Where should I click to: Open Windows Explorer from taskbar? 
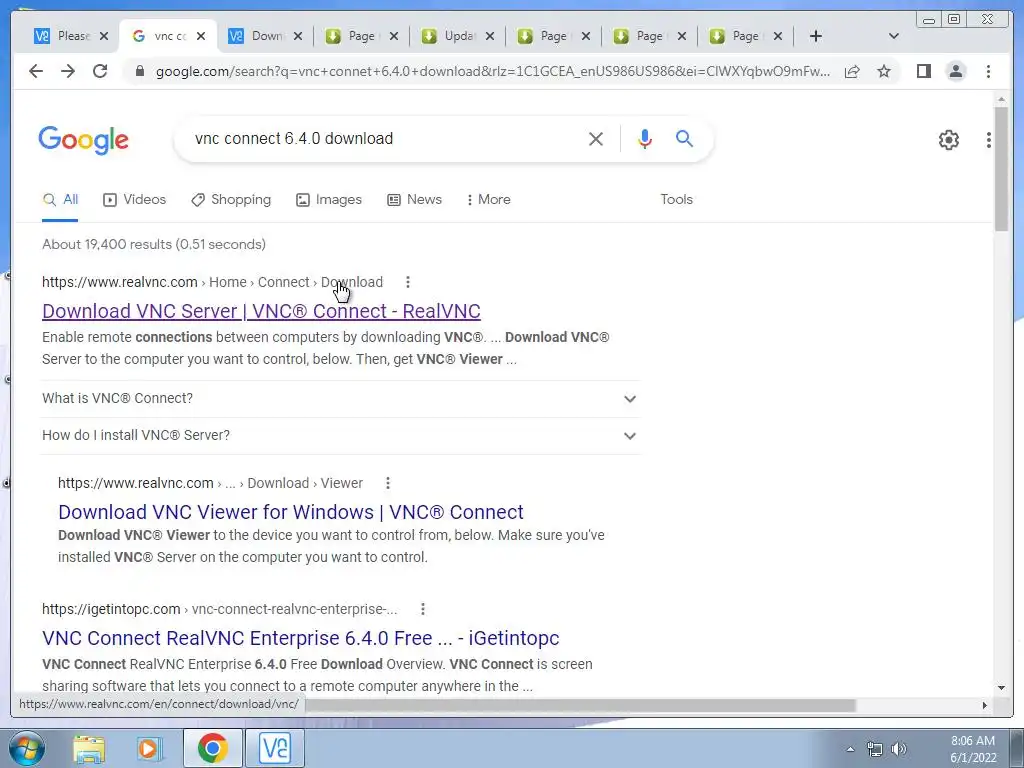tap(89, 748)
